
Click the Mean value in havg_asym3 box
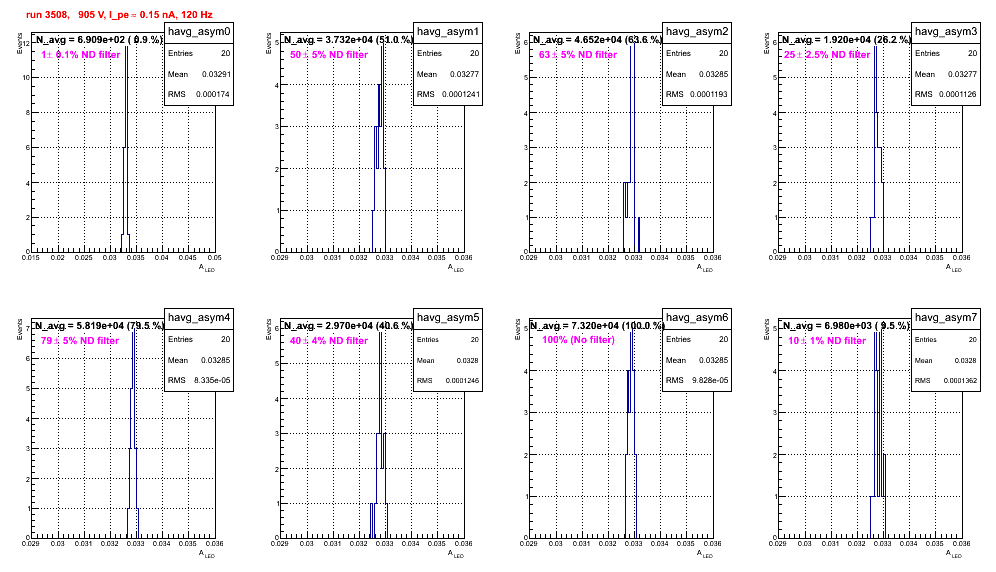(962, 74)
